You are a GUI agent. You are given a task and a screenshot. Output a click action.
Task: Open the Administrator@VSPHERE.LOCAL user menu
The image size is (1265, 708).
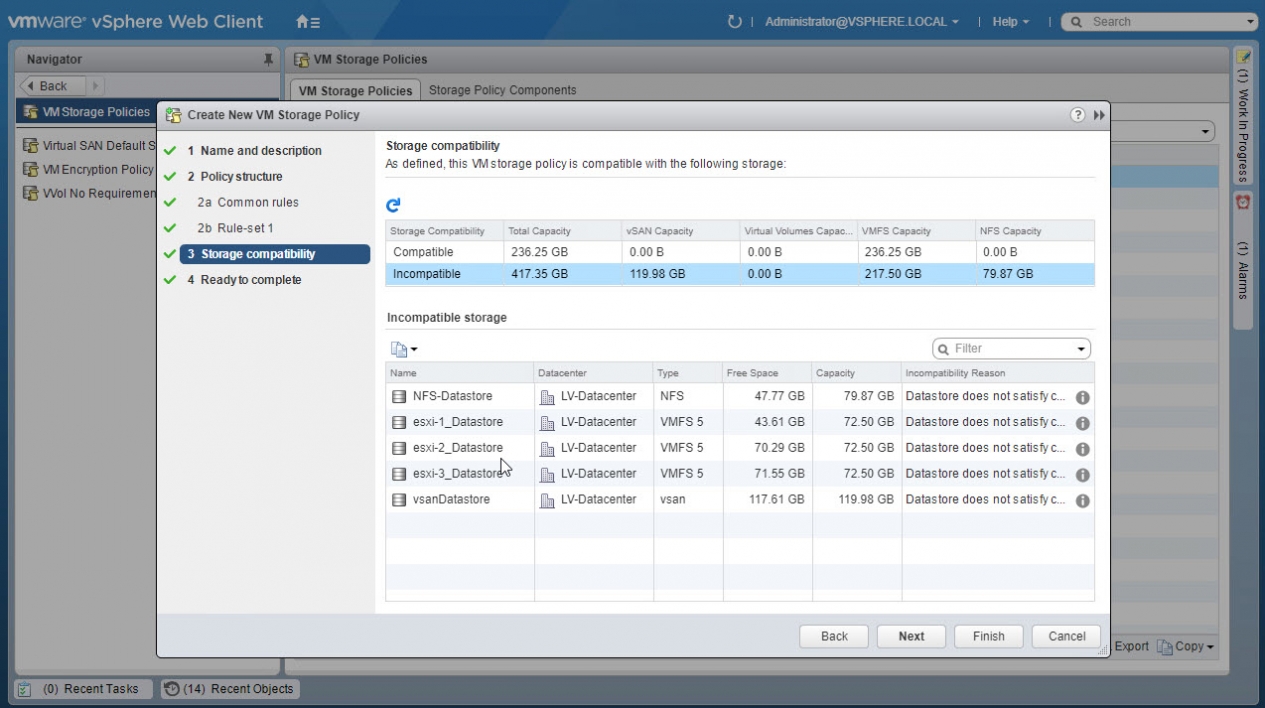click(x=861, y=22)
